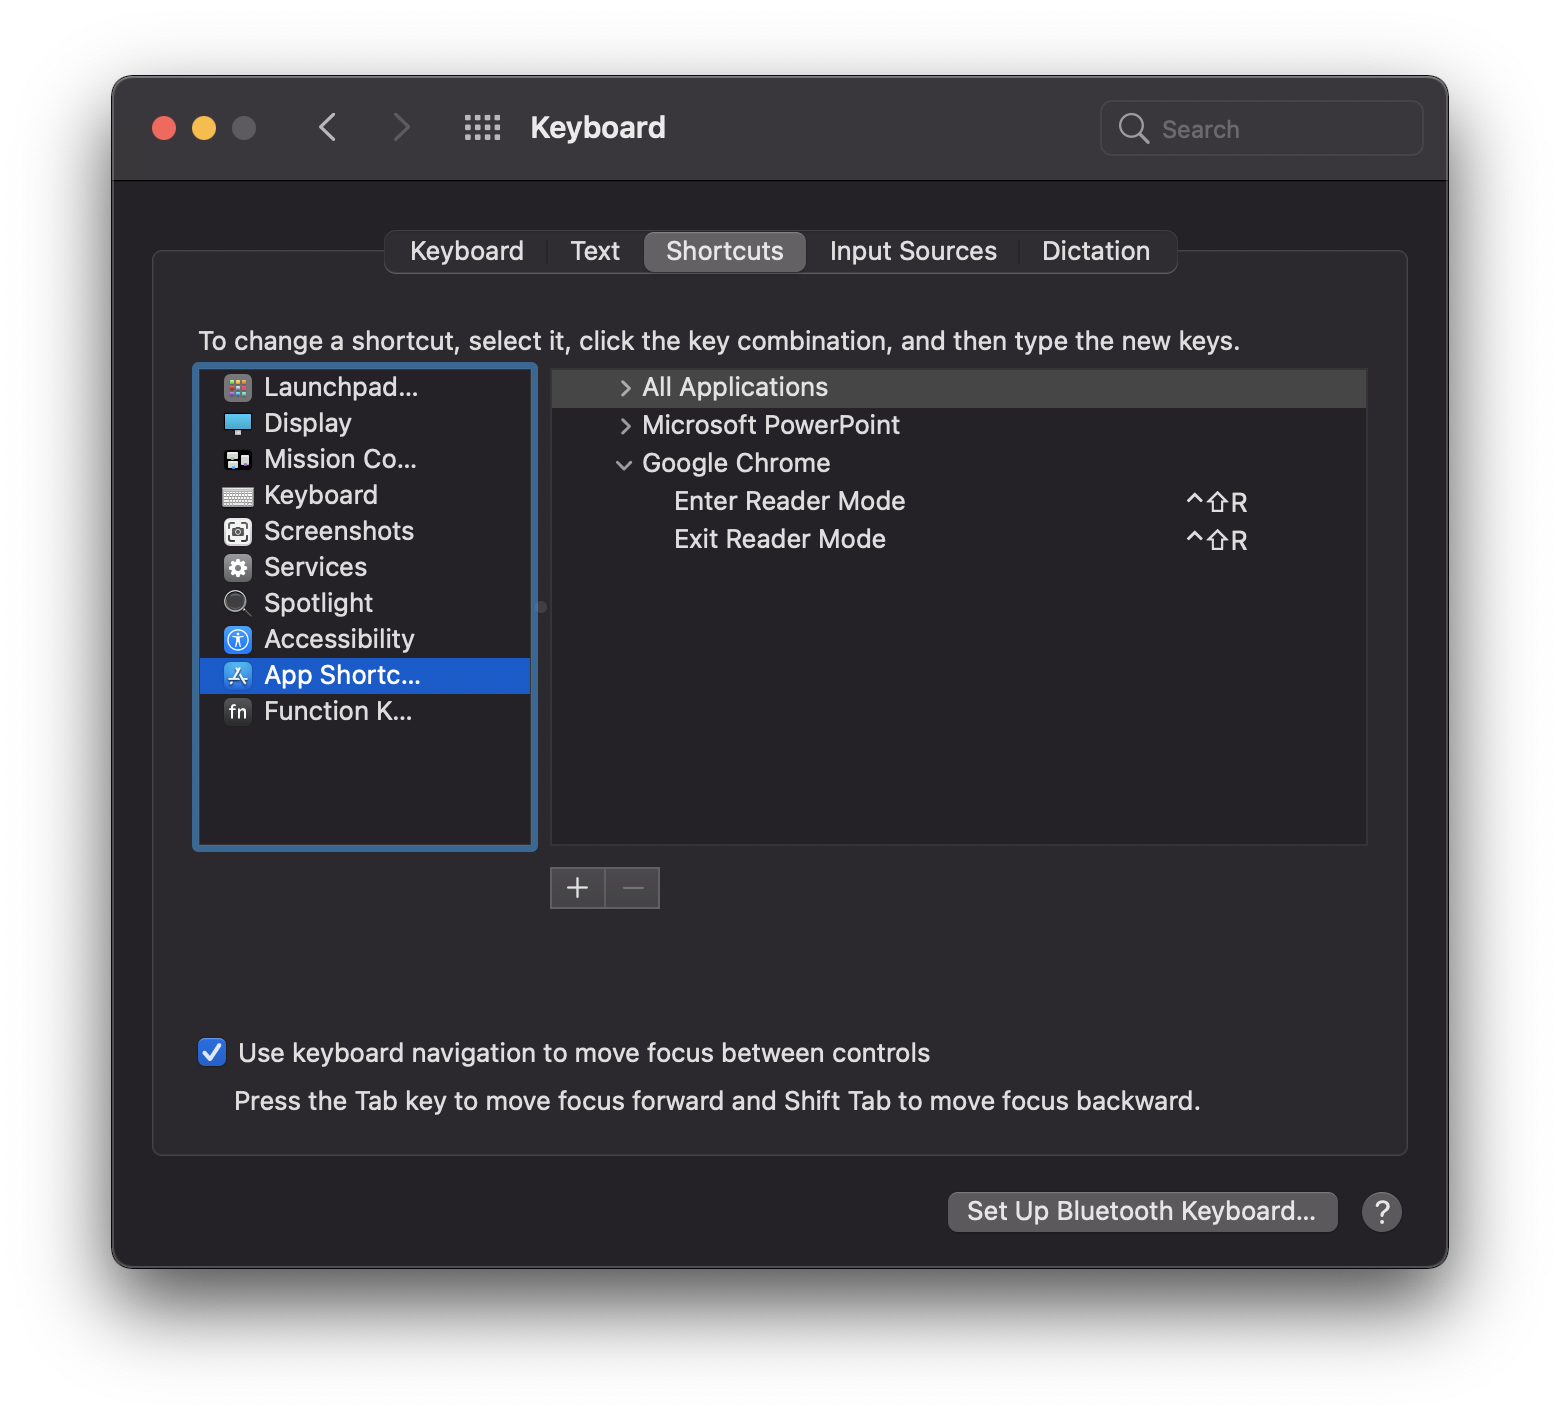1560x1416 pixels.
Task: Select the Spotlight category label
Action: (318, 603)
